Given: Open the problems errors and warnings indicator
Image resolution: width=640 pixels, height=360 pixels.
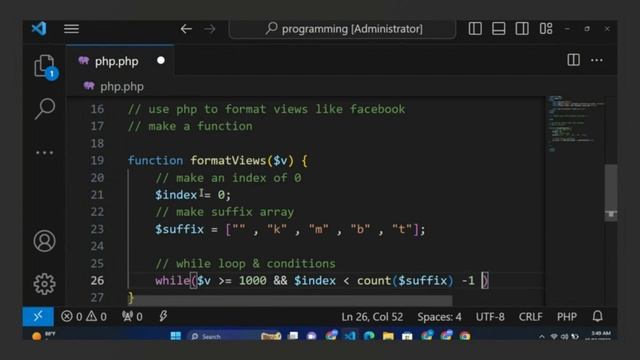Looking at the screenshot, I should 84,316.
